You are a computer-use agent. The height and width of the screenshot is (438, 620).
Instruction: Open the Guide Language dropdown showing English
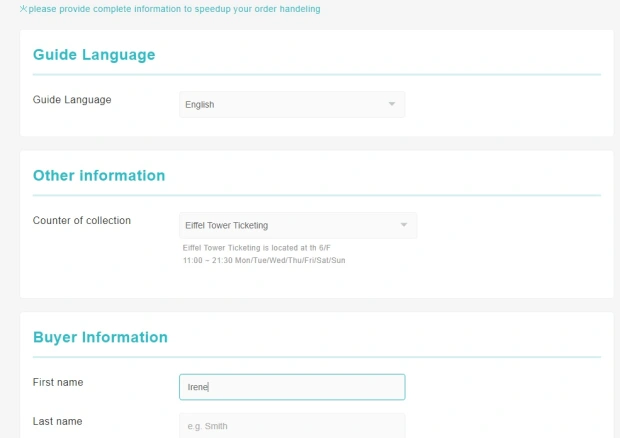[x=292, y=104]
